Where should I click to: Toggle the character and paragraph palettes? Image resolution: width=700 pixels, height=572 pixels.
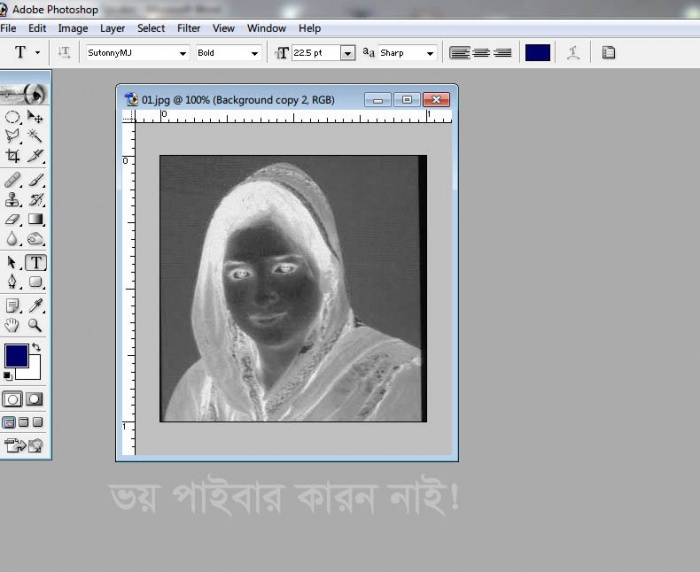(x=608, y=52)
